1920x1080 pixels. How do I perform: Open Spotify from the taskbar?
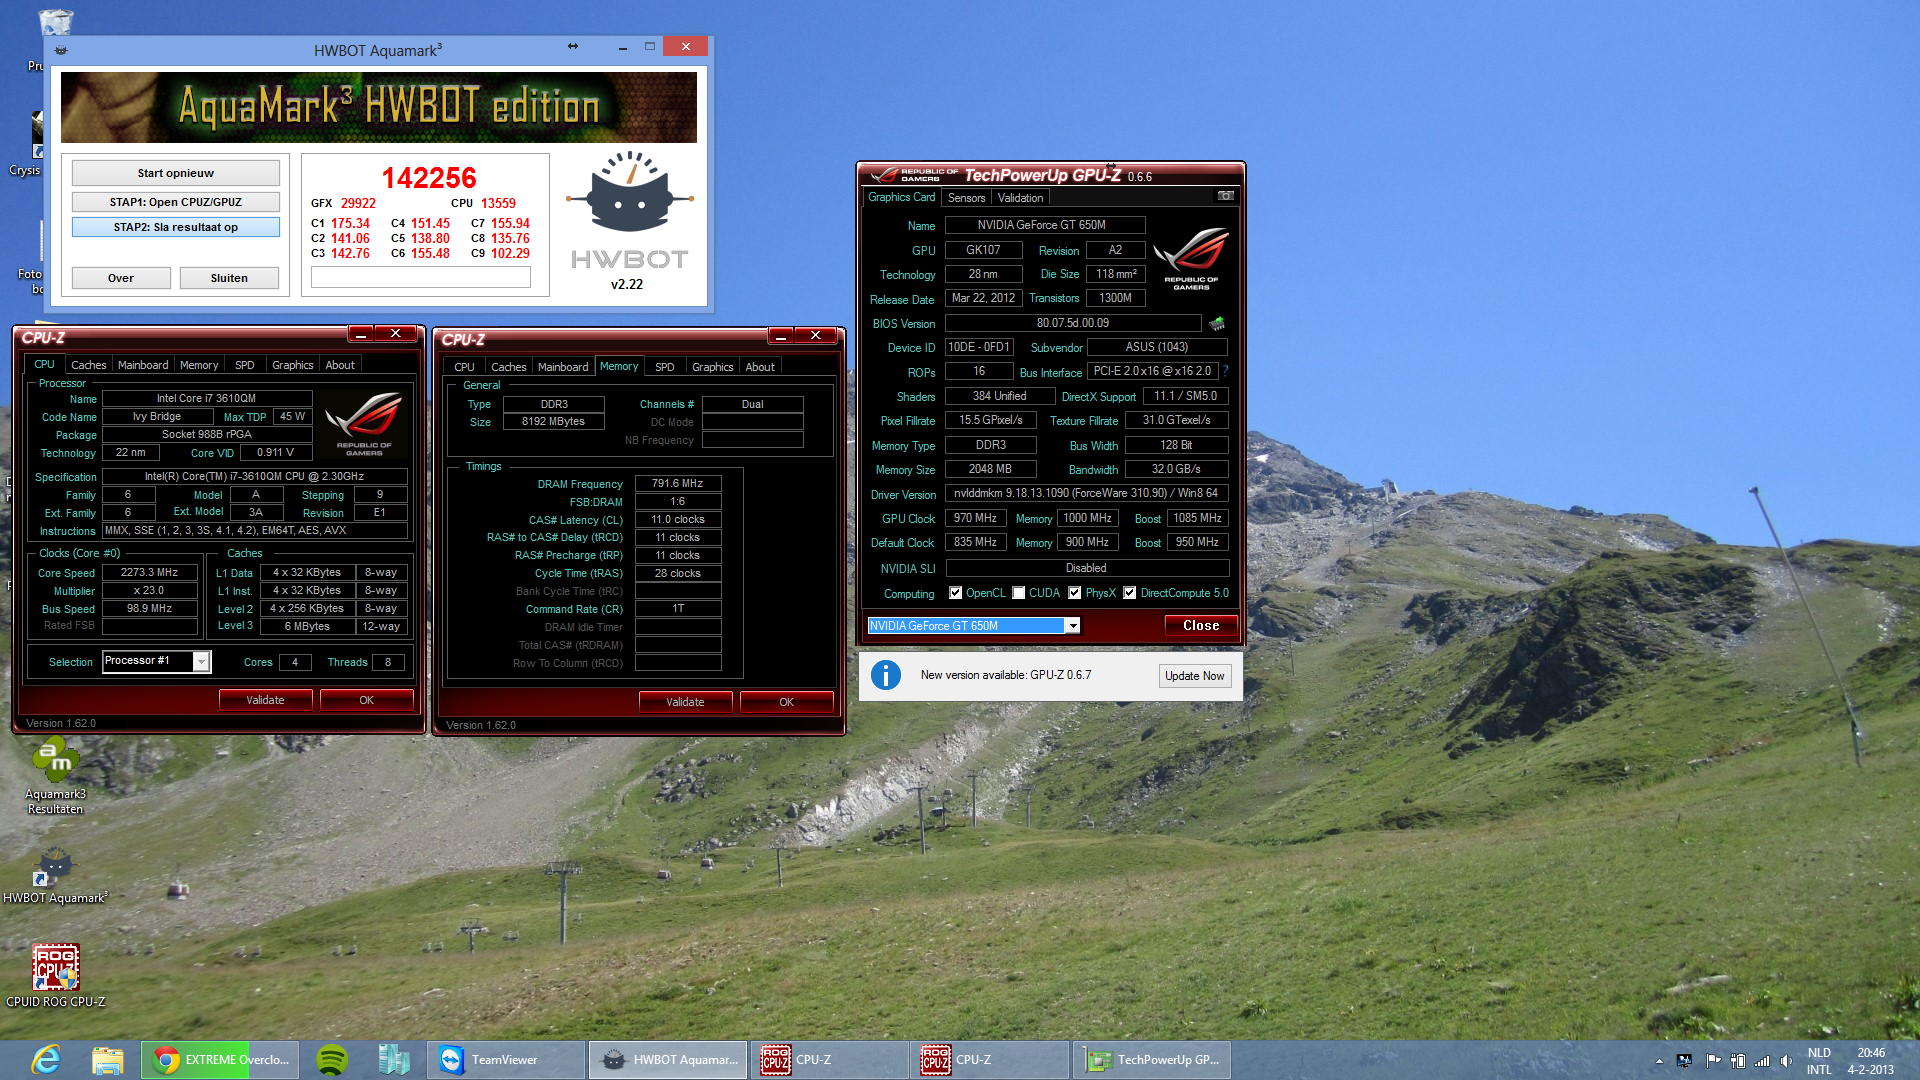(331, 1060)
